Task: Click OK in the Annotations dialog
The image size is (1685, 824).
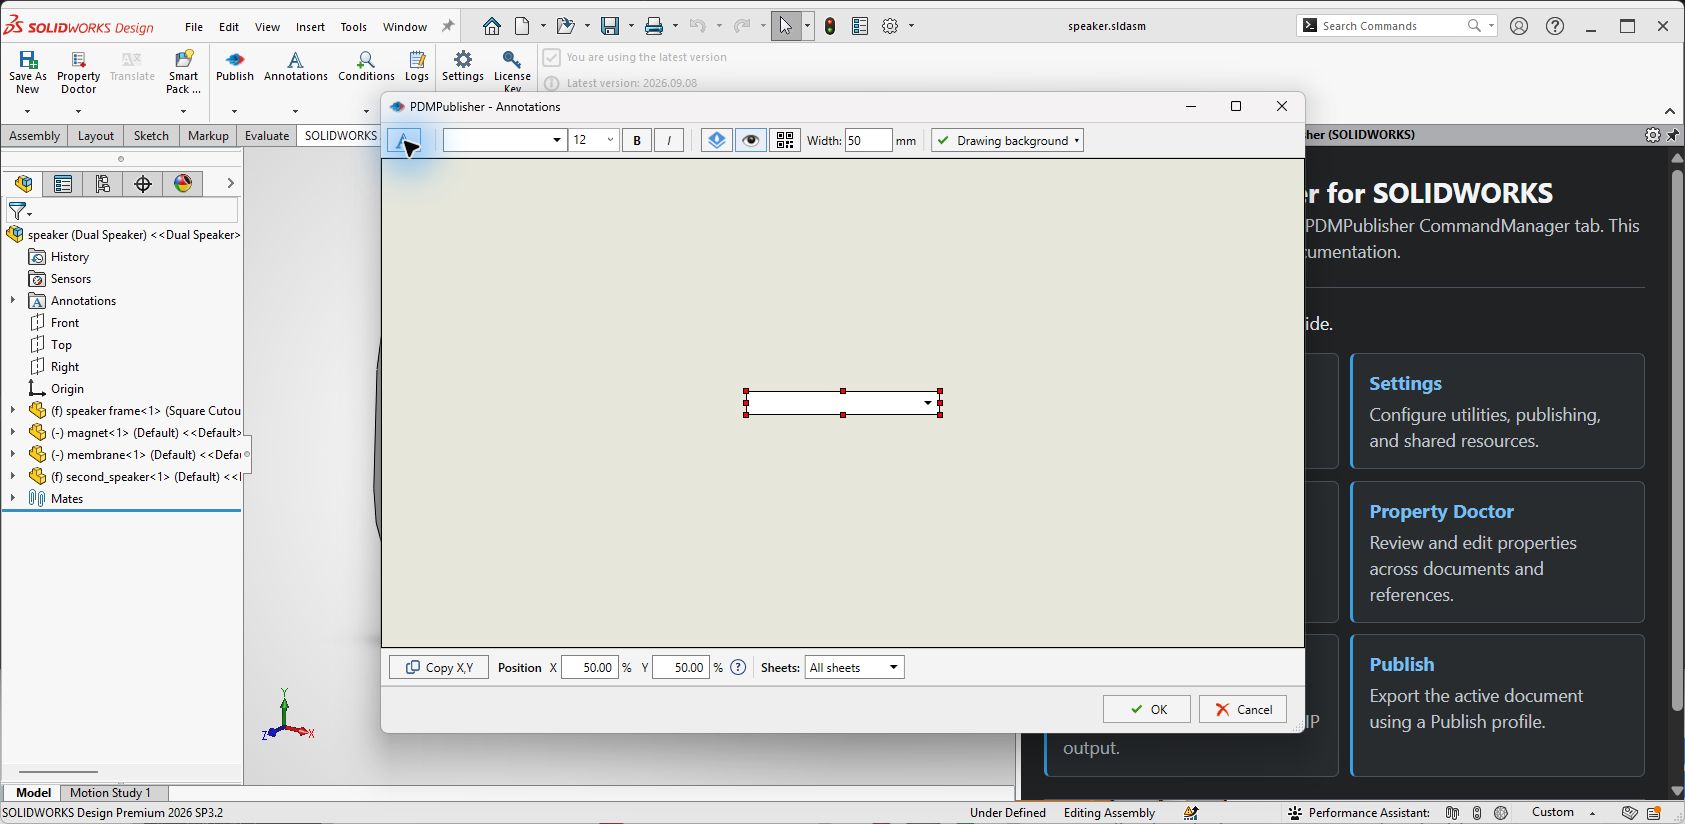Action: pos(1147,709)
